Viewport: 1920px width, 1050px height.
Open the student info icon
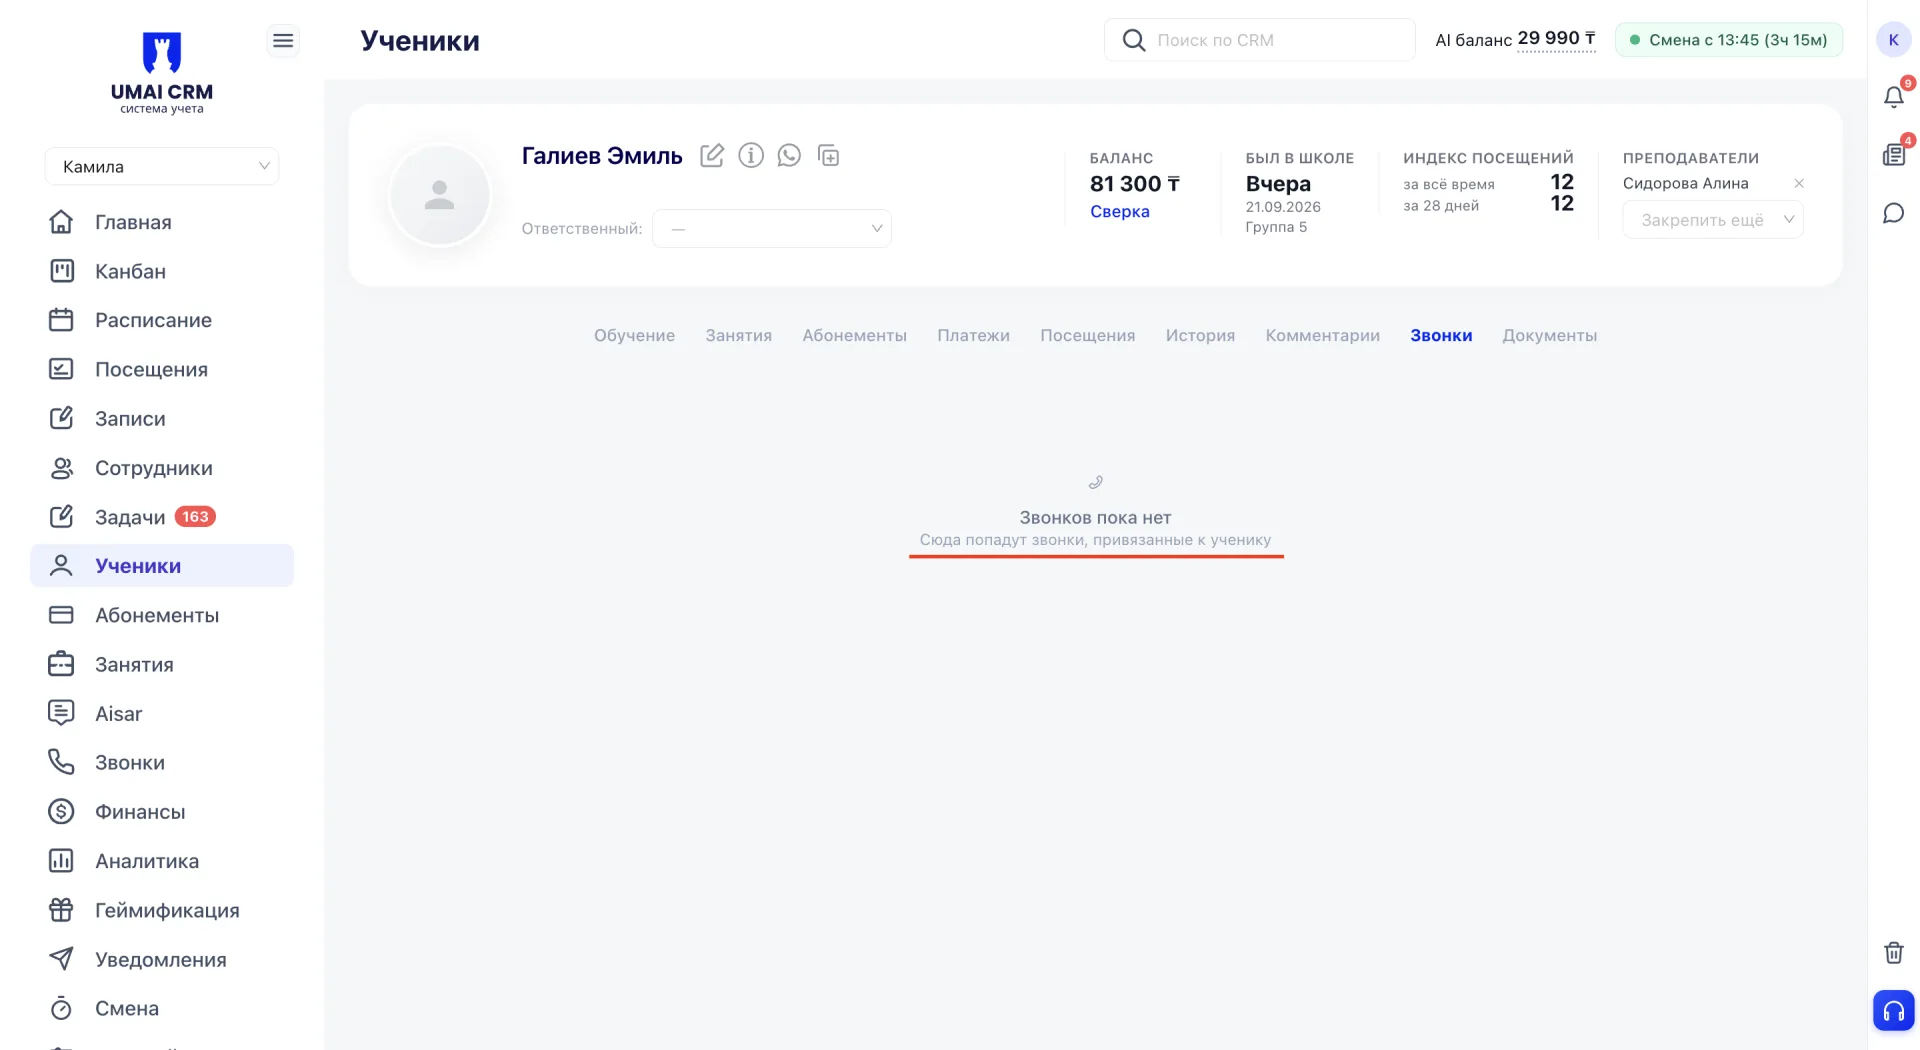[751, 156]
